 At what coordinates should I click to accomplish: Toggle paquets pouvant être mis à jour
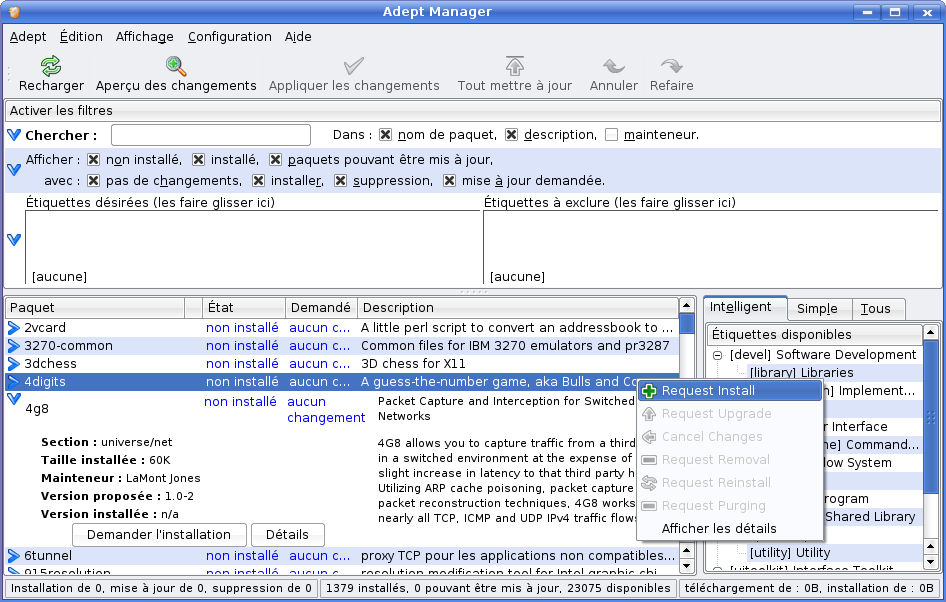click(x=276, y=159)
